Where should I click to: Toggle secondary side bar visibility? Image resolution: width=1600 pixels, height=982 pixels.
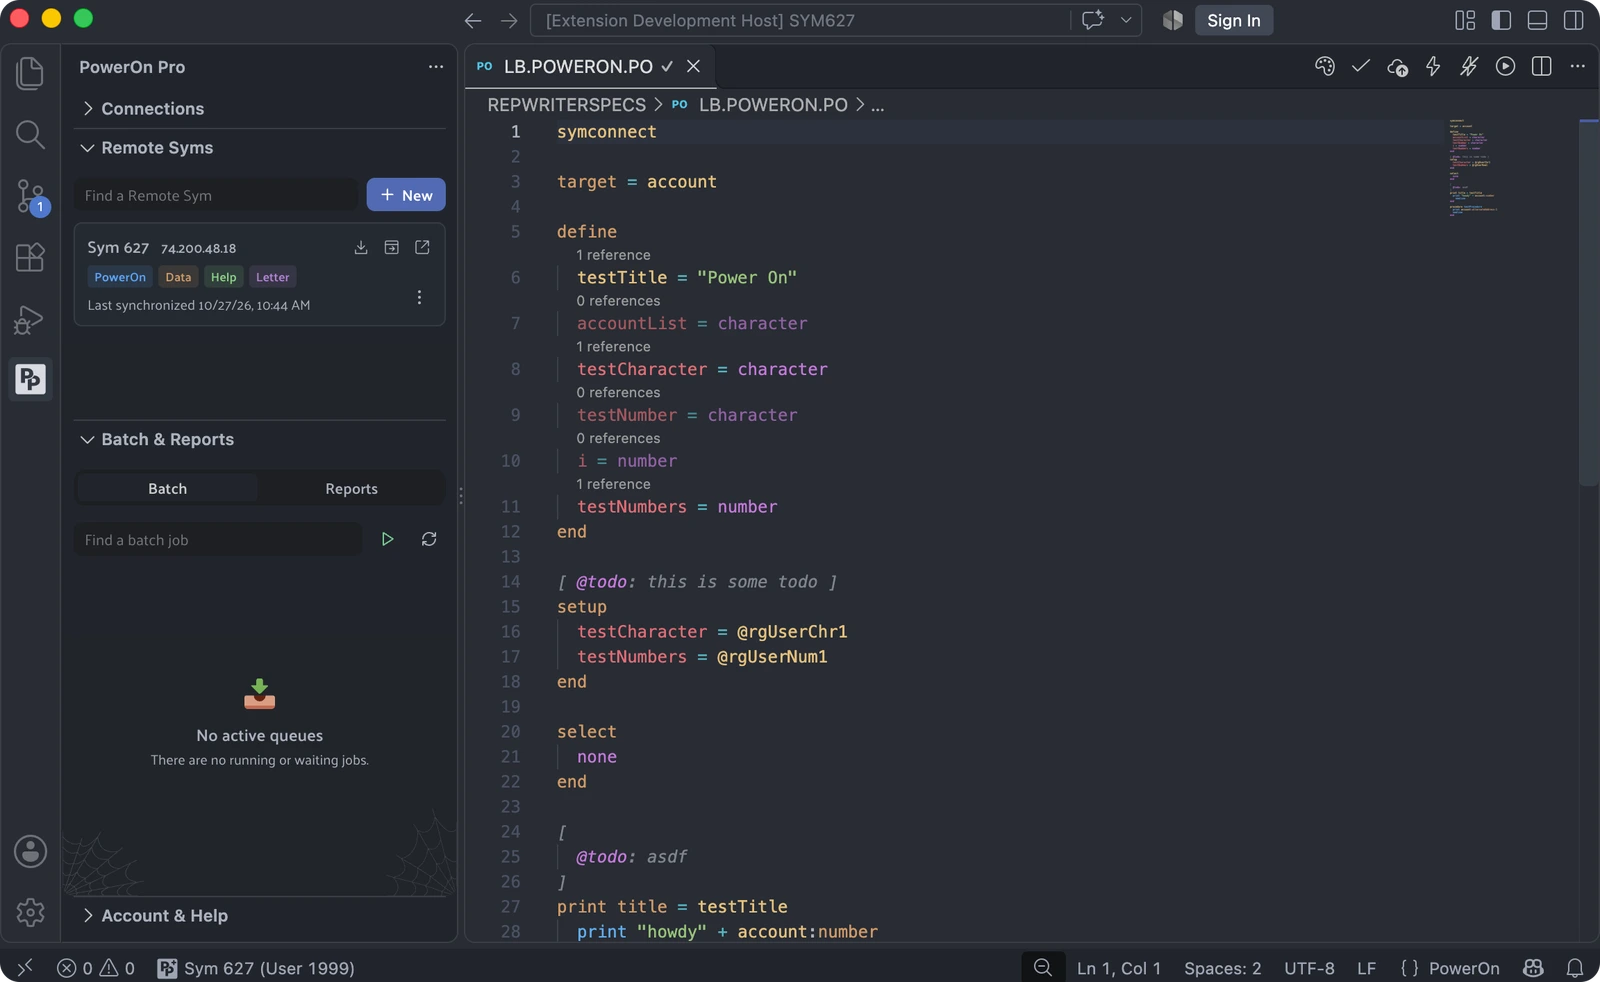pos(1574,20)
